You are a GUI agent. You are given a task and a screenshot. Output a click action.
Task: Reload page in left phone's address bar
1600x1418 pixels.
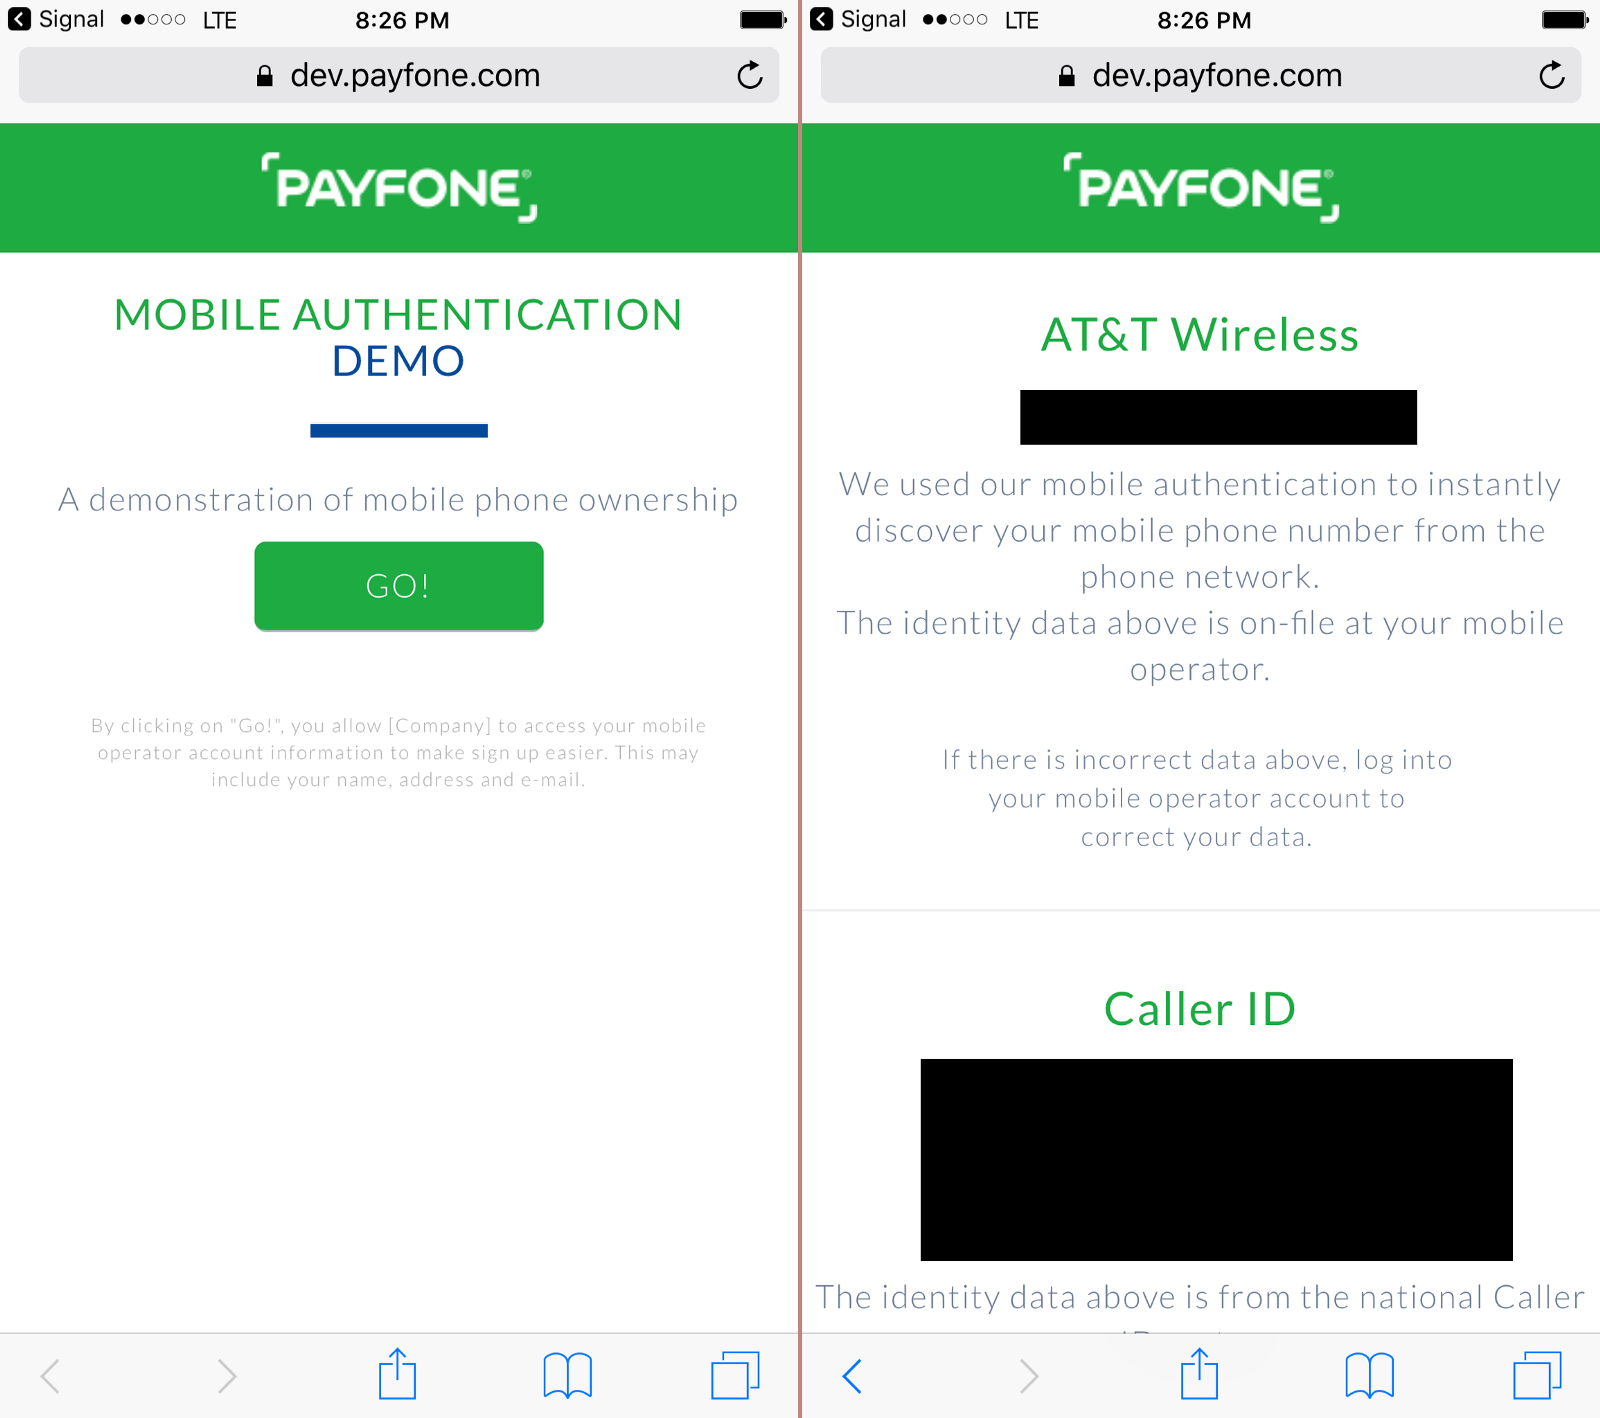pos(750,75)
